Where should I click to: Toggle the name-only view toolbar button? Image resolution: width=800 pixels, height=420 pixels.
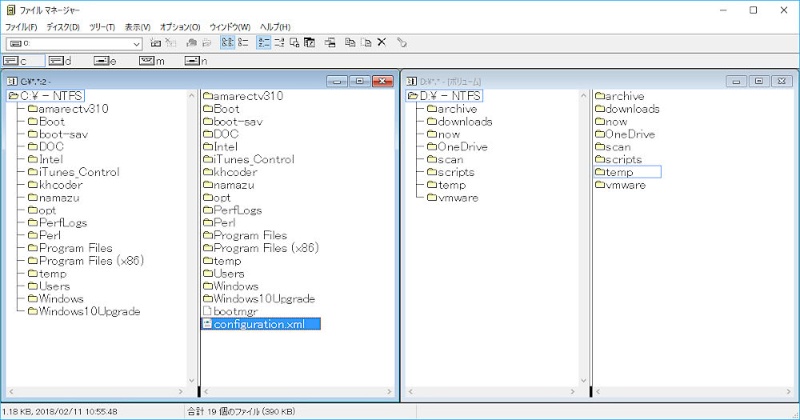226,43
